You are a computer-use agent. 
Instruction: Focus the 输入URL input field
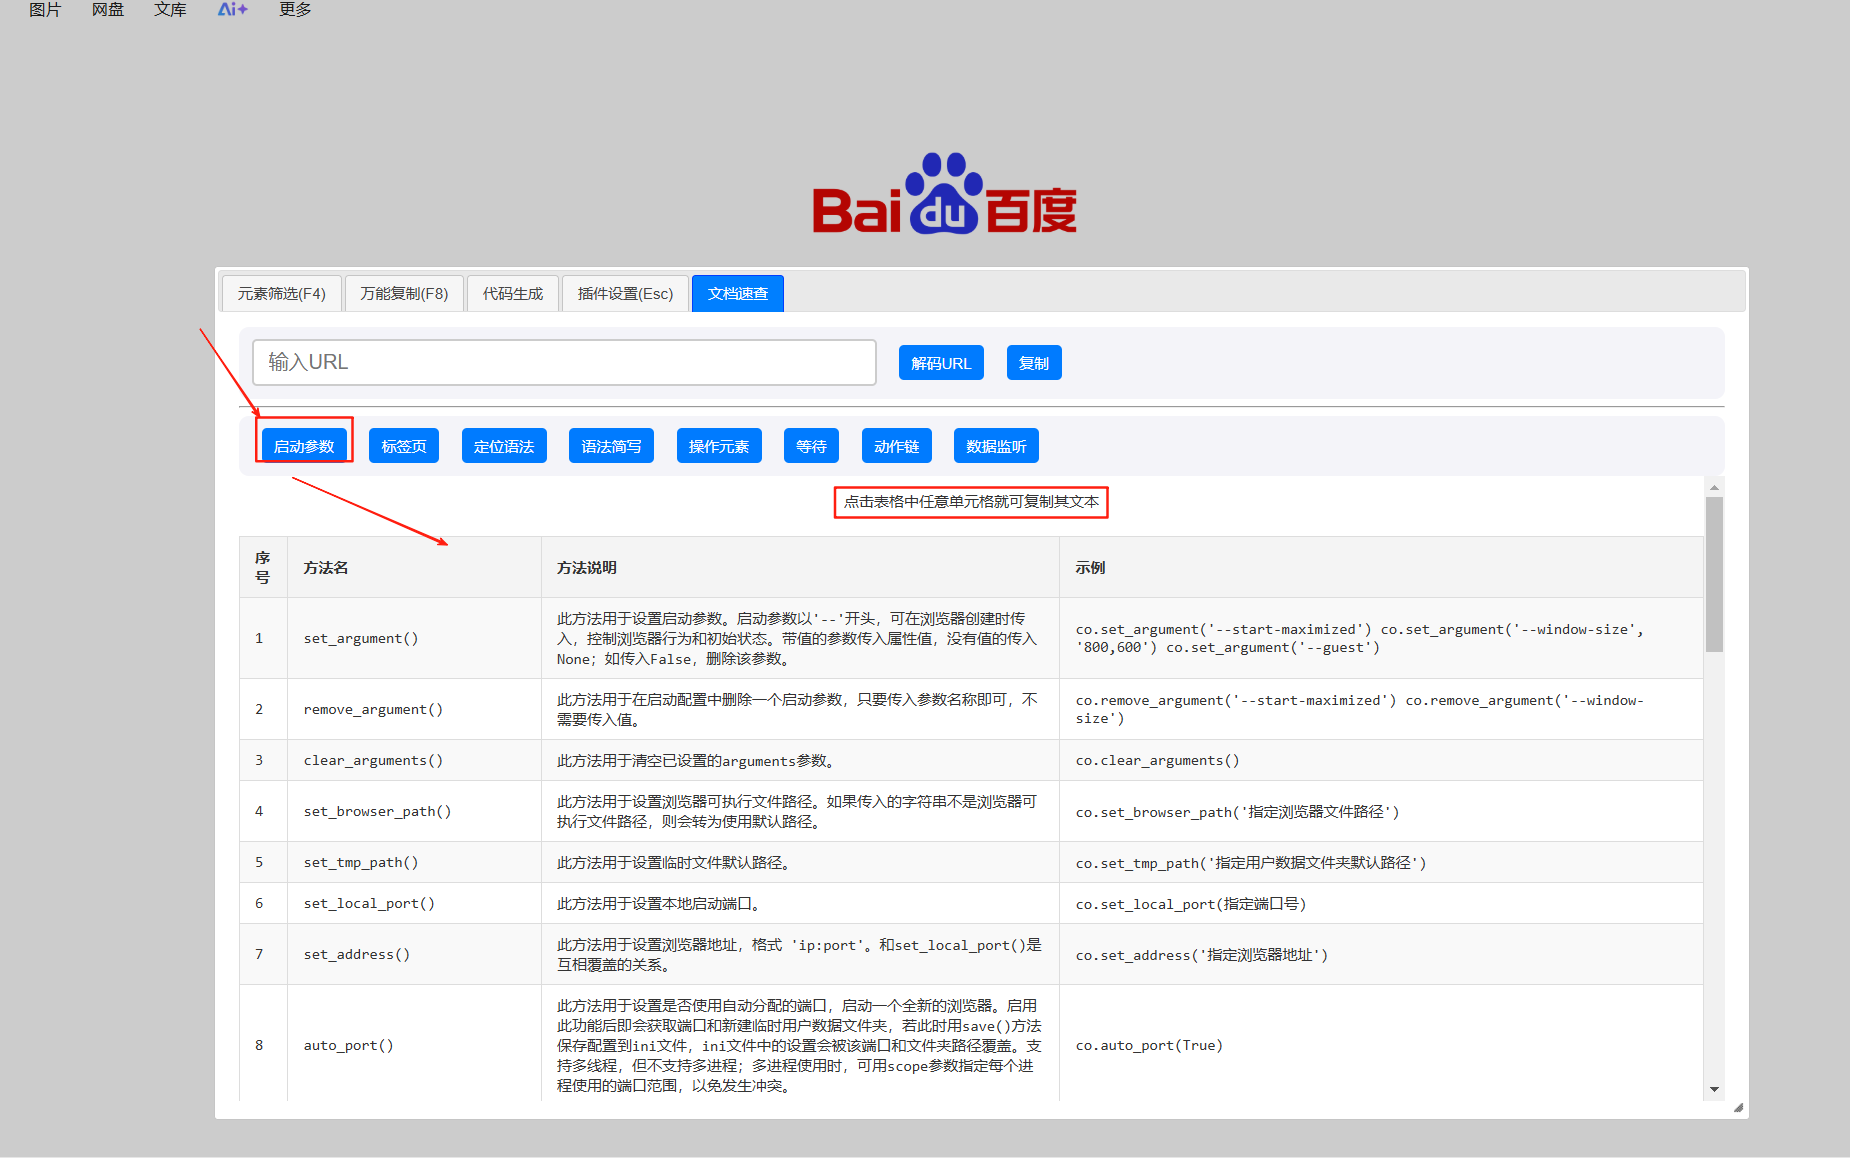point(564,362)
